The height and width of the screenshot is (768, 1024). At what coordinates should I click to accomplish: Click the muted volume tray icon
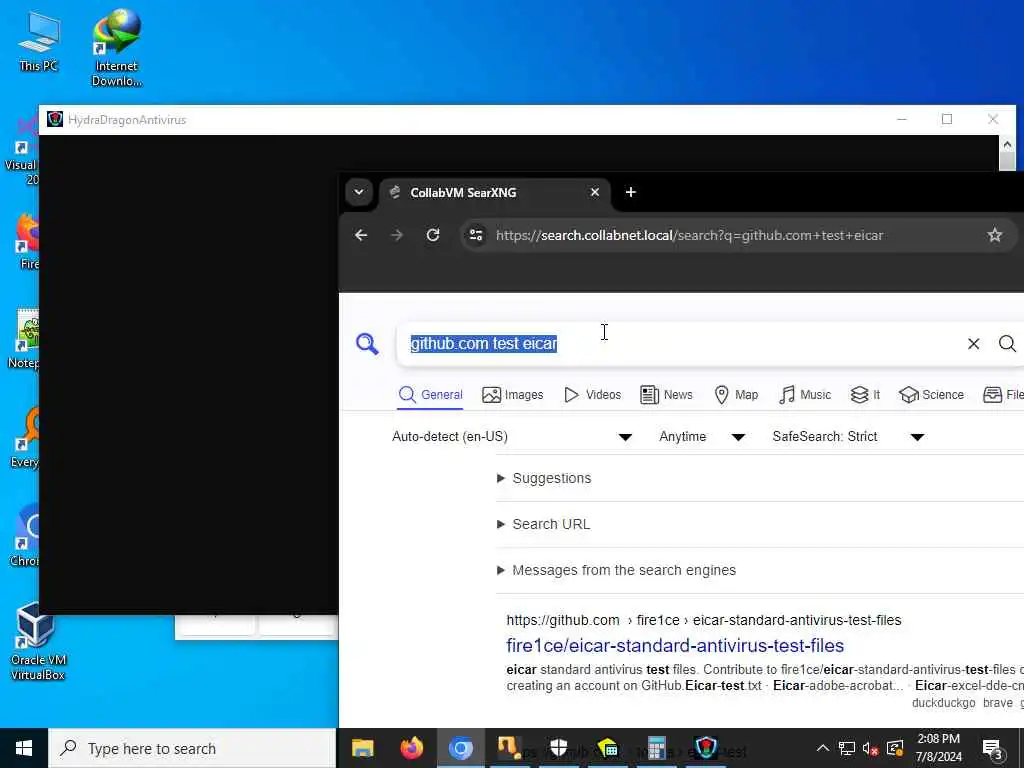tap(870, 748)
